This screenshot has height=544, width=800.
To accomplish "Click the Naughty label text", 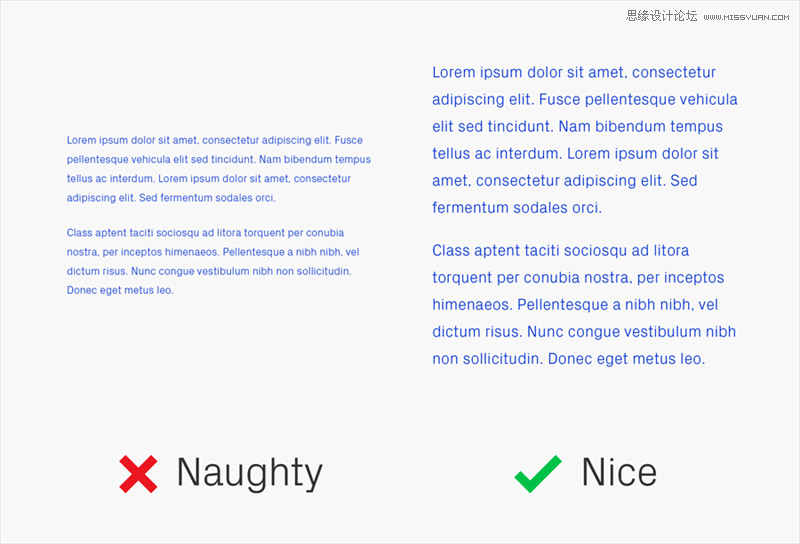I will 249,474.
